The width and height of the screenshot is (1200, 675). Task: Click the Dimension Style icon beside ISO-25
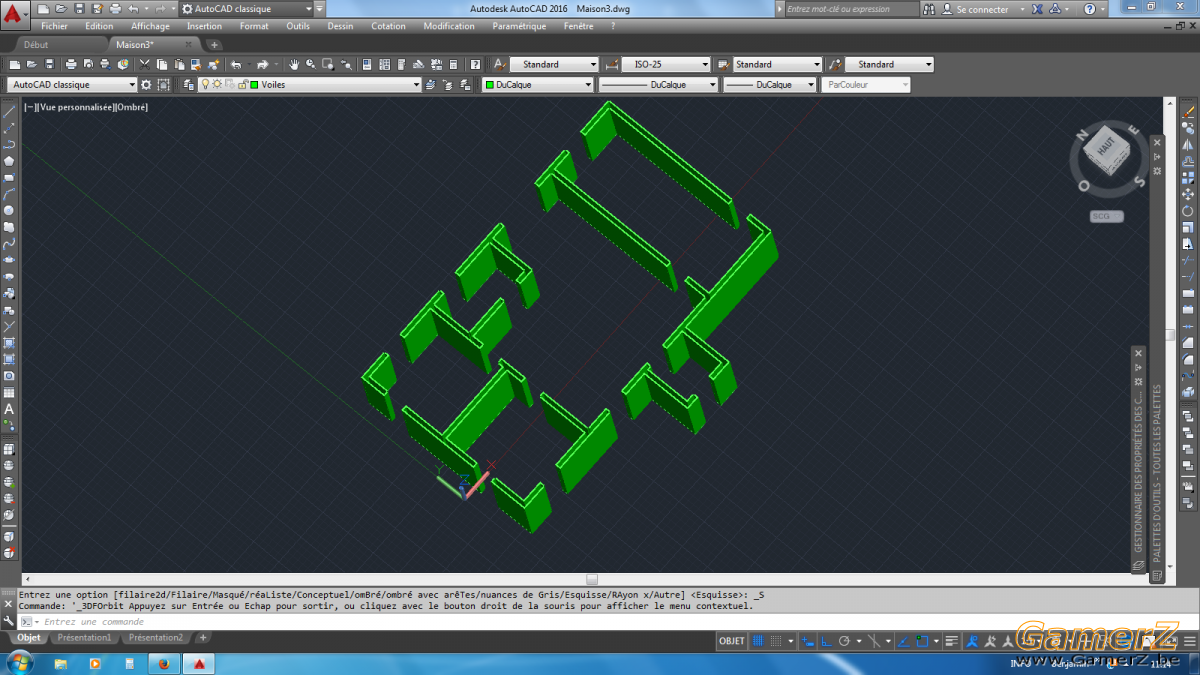612,64
